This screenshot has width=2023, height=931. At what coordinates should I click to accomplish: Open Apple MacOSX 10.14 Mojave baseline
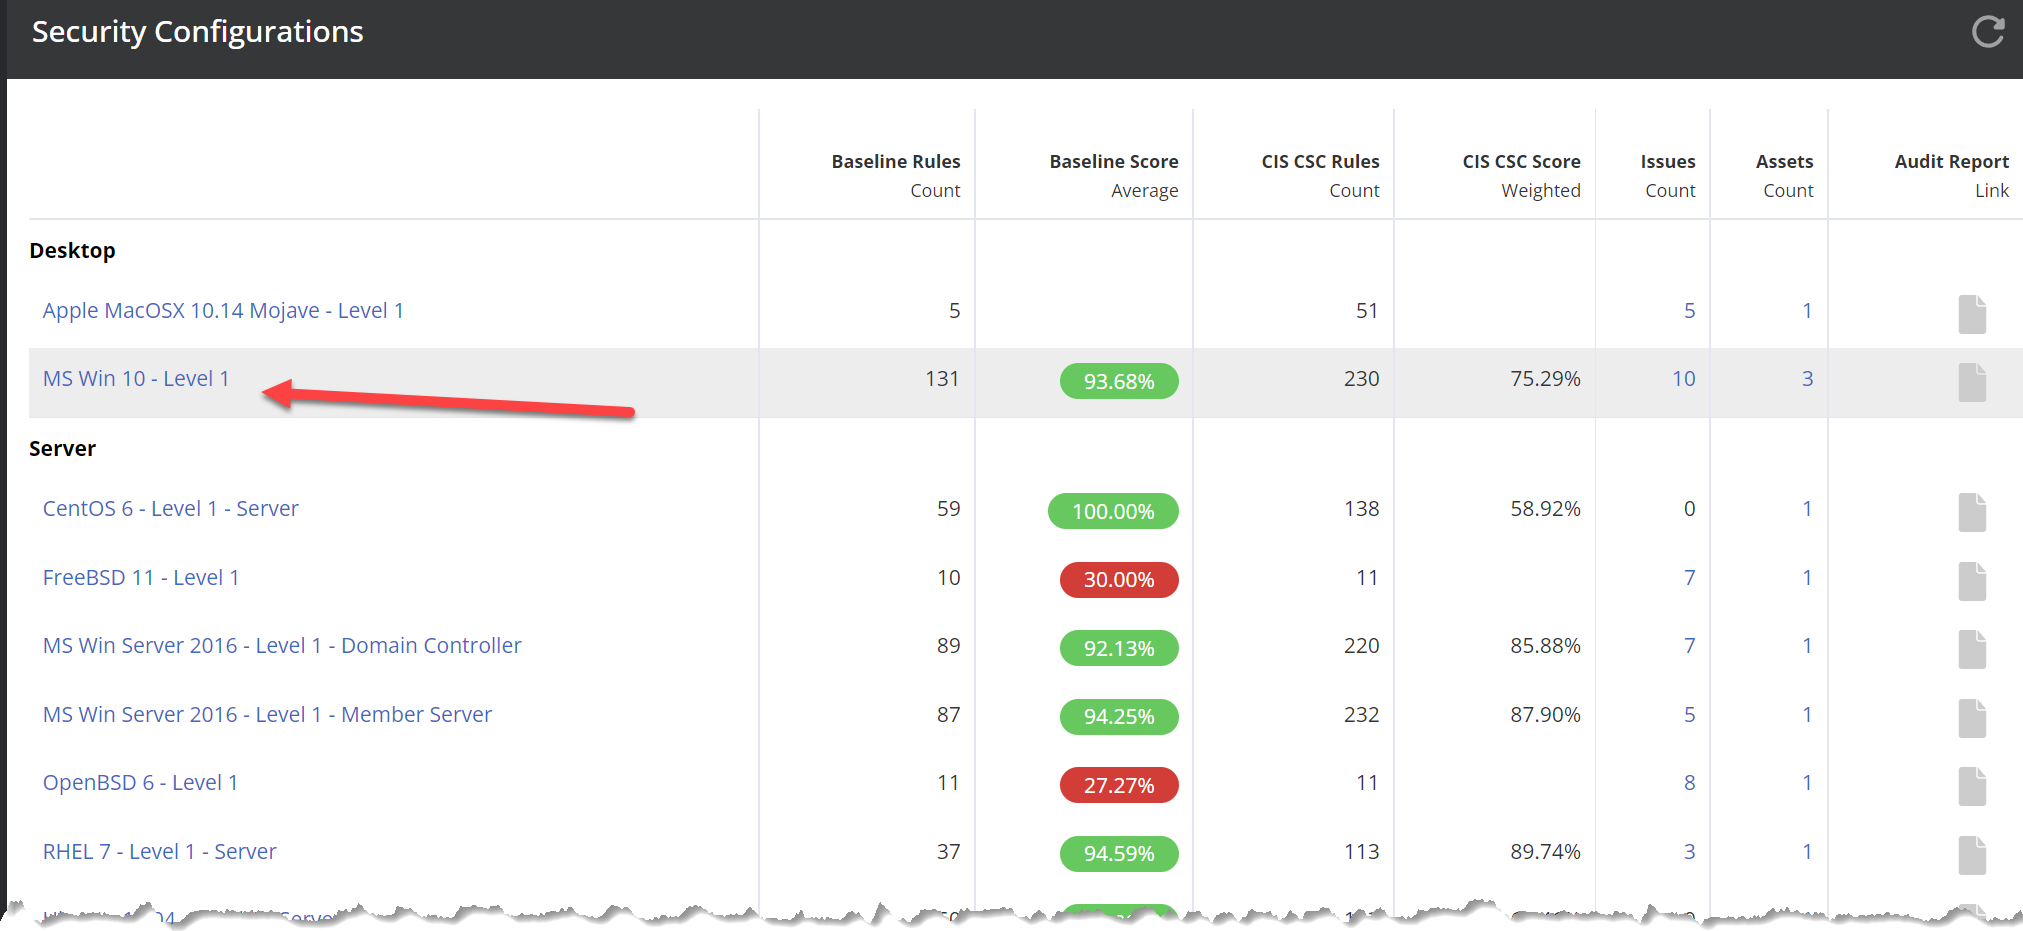(223, 311)
